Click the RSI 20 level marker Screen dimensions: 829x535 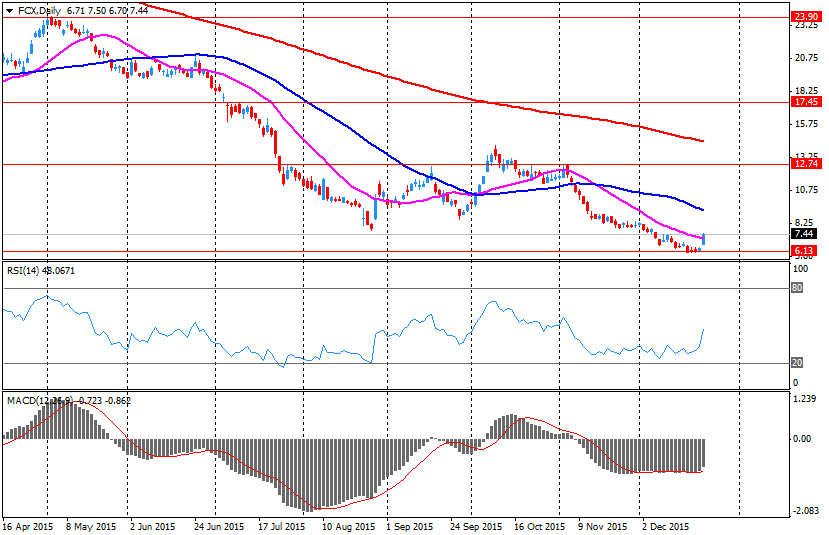(x=797, y=363)
